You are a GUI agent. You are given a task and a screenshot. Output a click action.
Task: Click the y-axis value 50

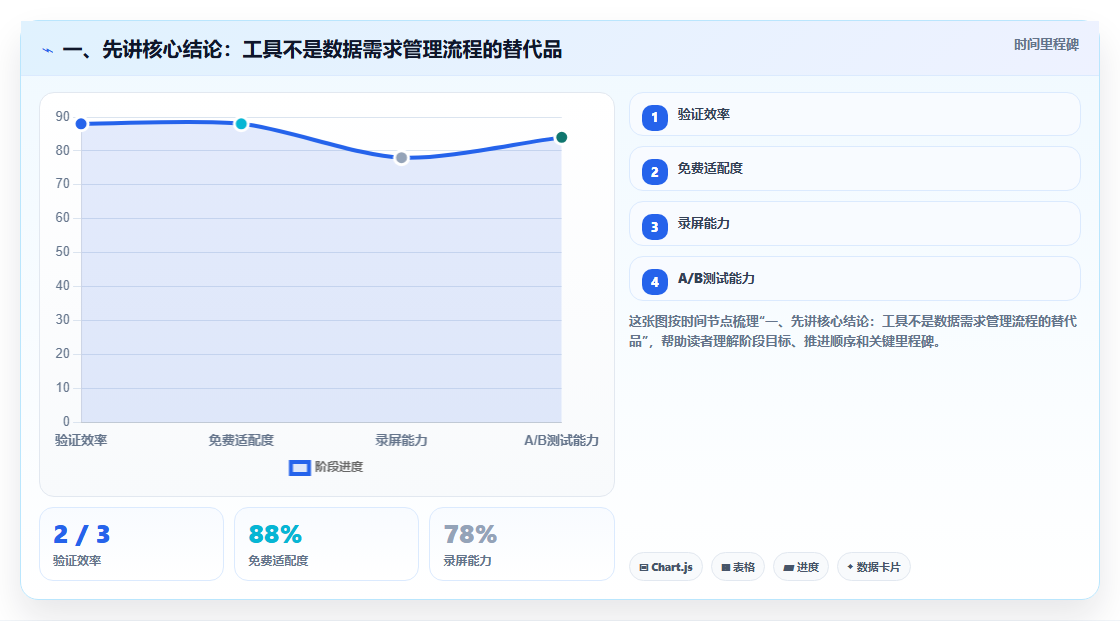[x=63, y=252]
